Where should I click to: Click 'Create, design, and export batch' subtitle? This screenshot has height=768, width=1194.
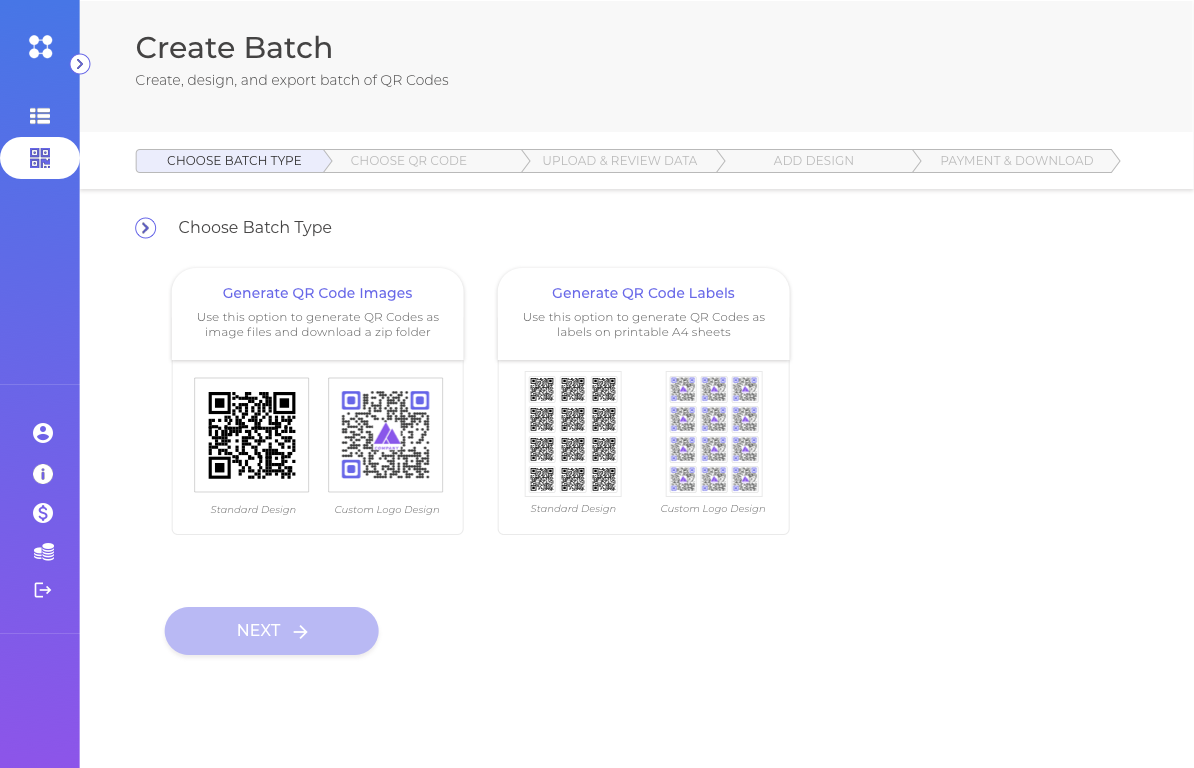click(x=292, y=81)
